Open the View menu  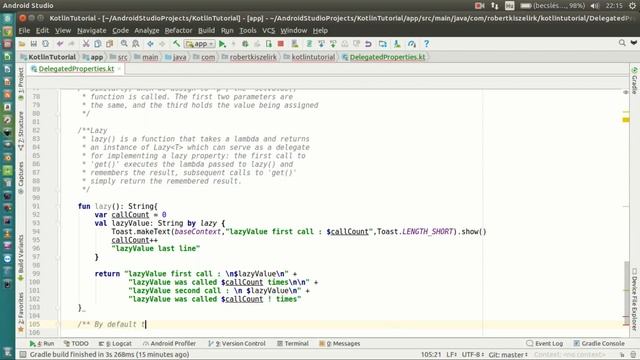click(x=63, y=31)
